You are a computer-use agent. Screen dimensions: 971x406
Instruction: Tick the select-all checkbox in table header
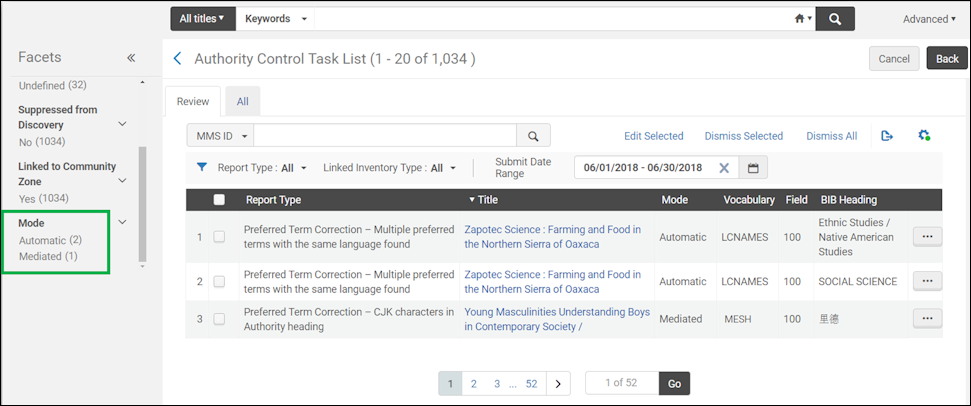219,200
